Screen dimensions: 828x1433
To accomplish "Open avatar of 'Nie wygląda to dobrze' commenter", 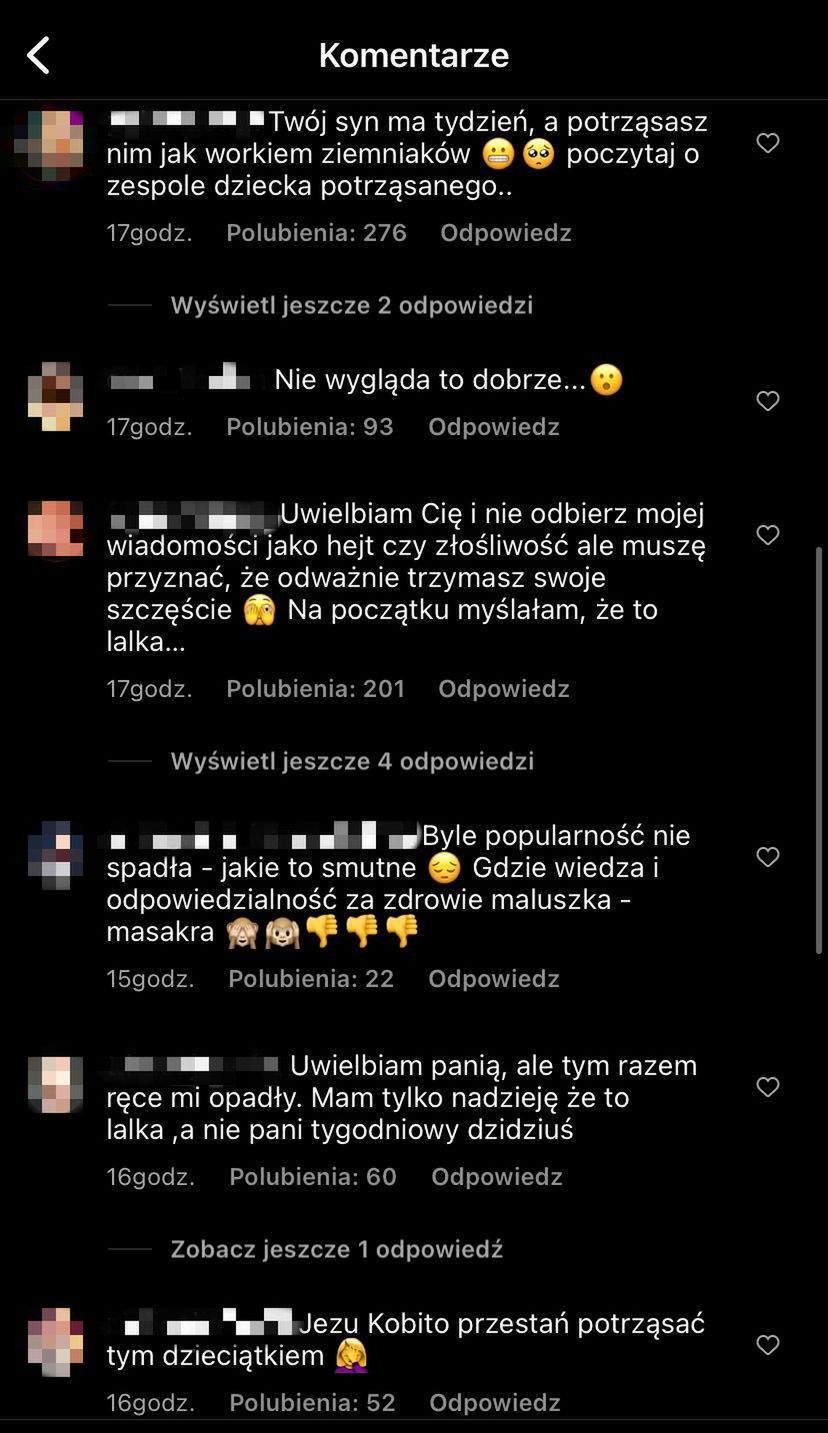I will point(55,397).
